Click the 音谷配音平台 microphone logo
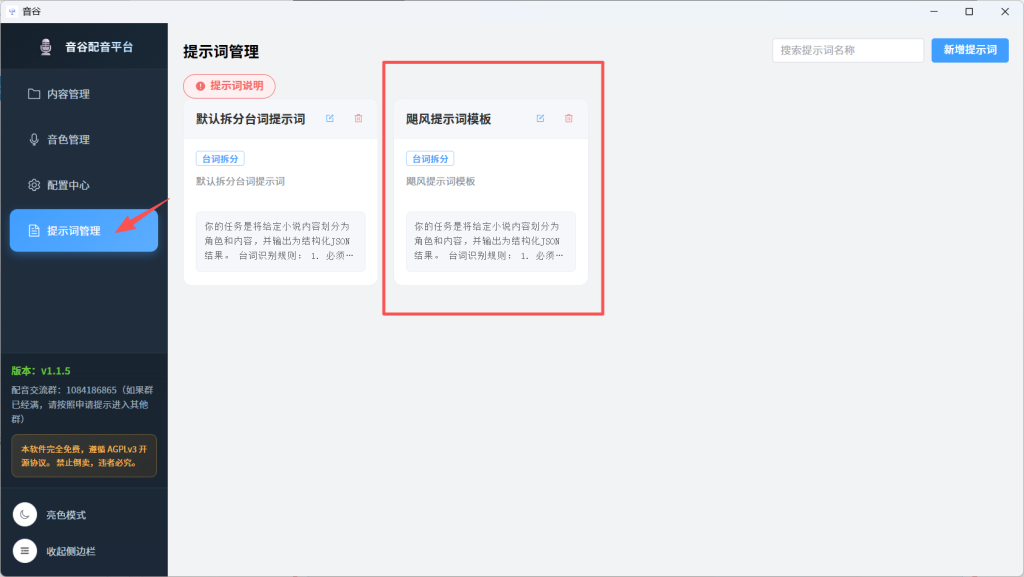Viewport: 1024px width, 577px height. pos(46,47)
